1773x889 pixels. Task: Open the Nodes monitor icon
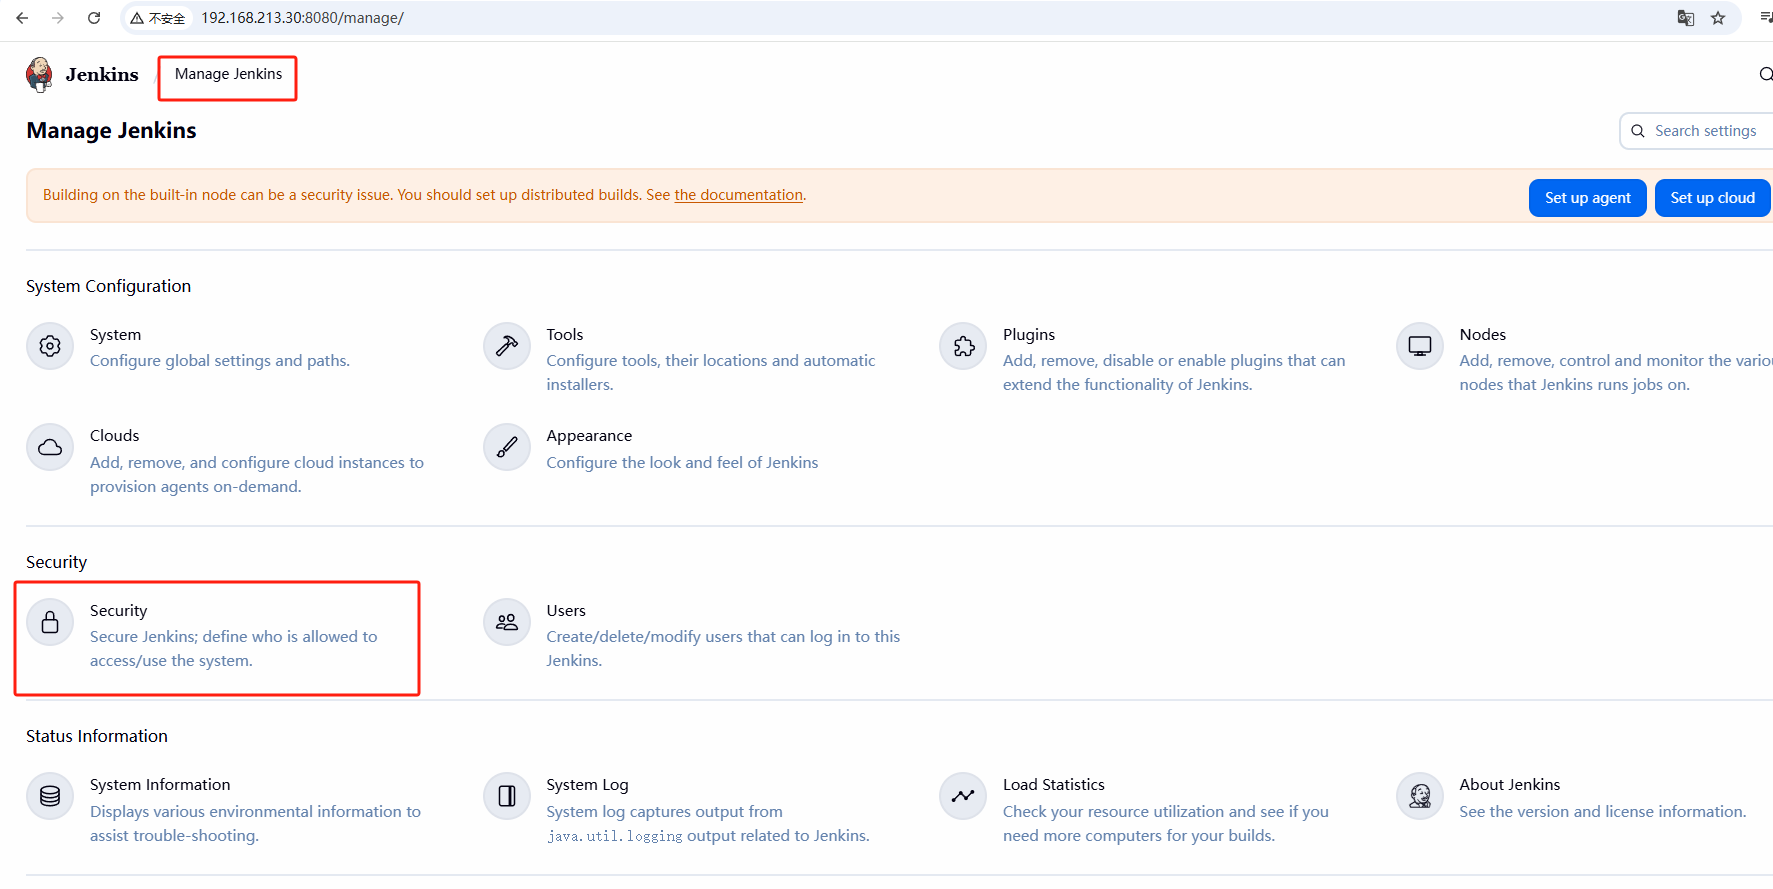(1420, 346)
